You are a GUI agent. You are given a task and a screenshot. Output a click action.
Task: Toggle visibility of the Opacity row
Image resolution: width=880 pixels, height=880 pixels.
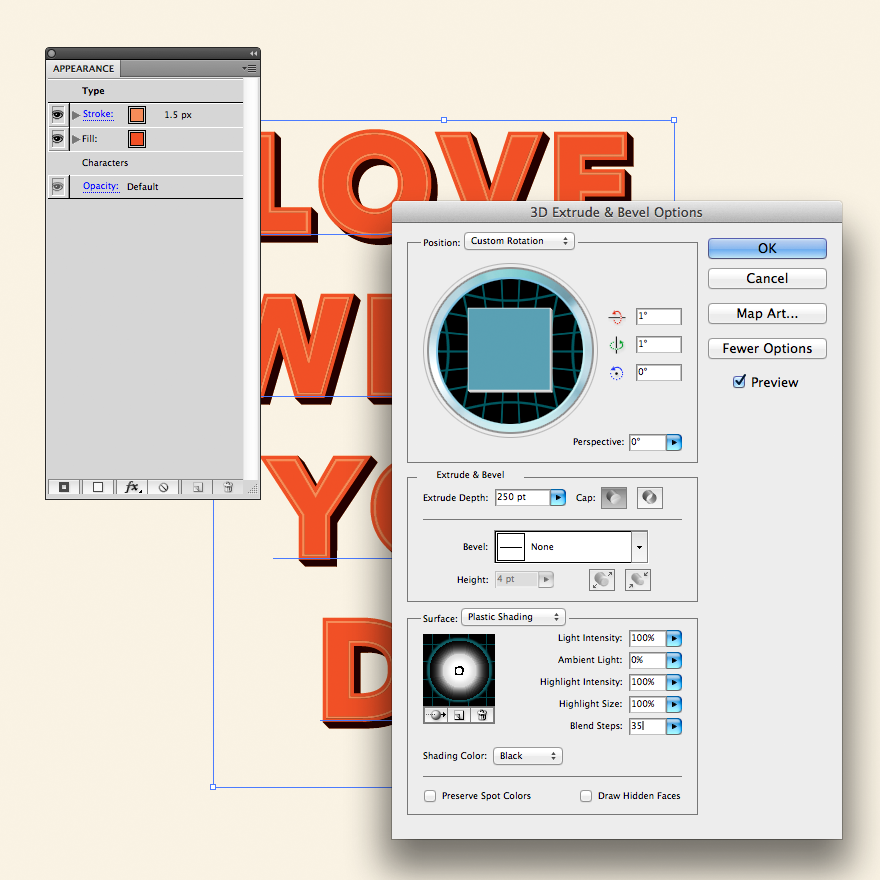[x=58, y=186]
